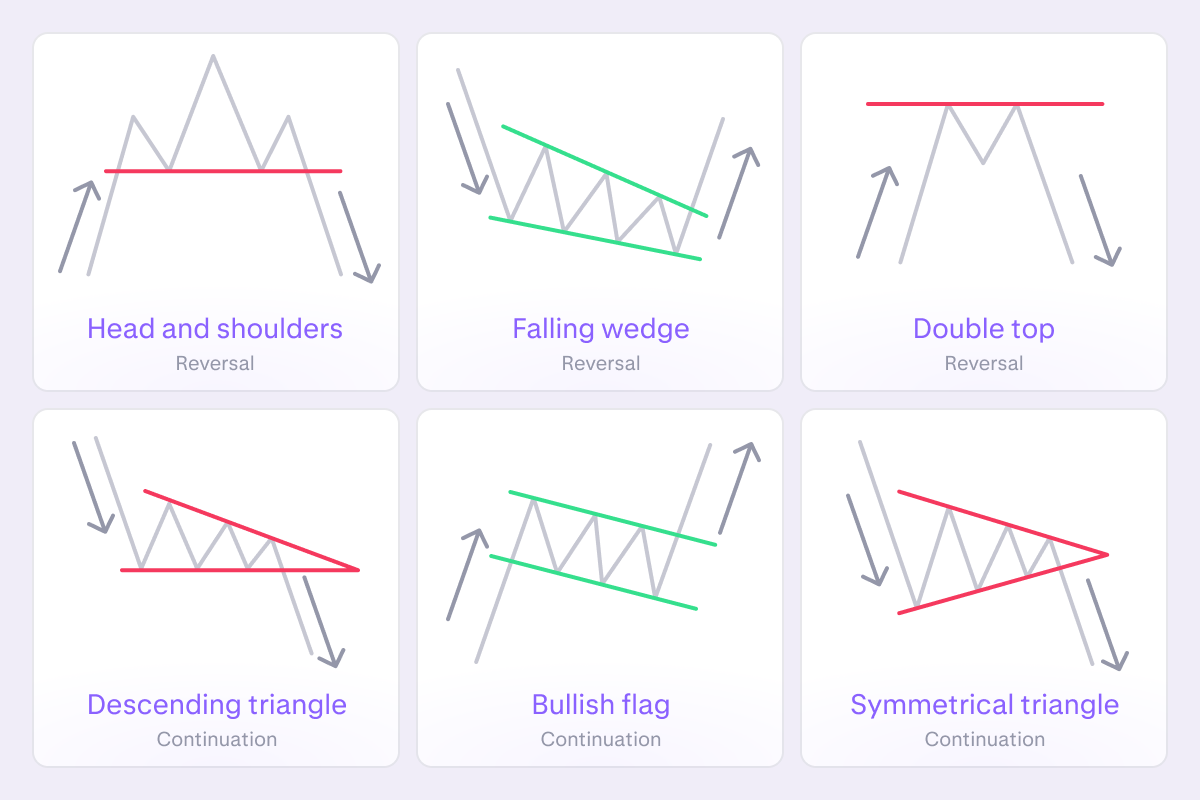Screen dimensions: 1200x800
Task: Click the downward arrow in Head and shoulders card
Action: point(358,236)
